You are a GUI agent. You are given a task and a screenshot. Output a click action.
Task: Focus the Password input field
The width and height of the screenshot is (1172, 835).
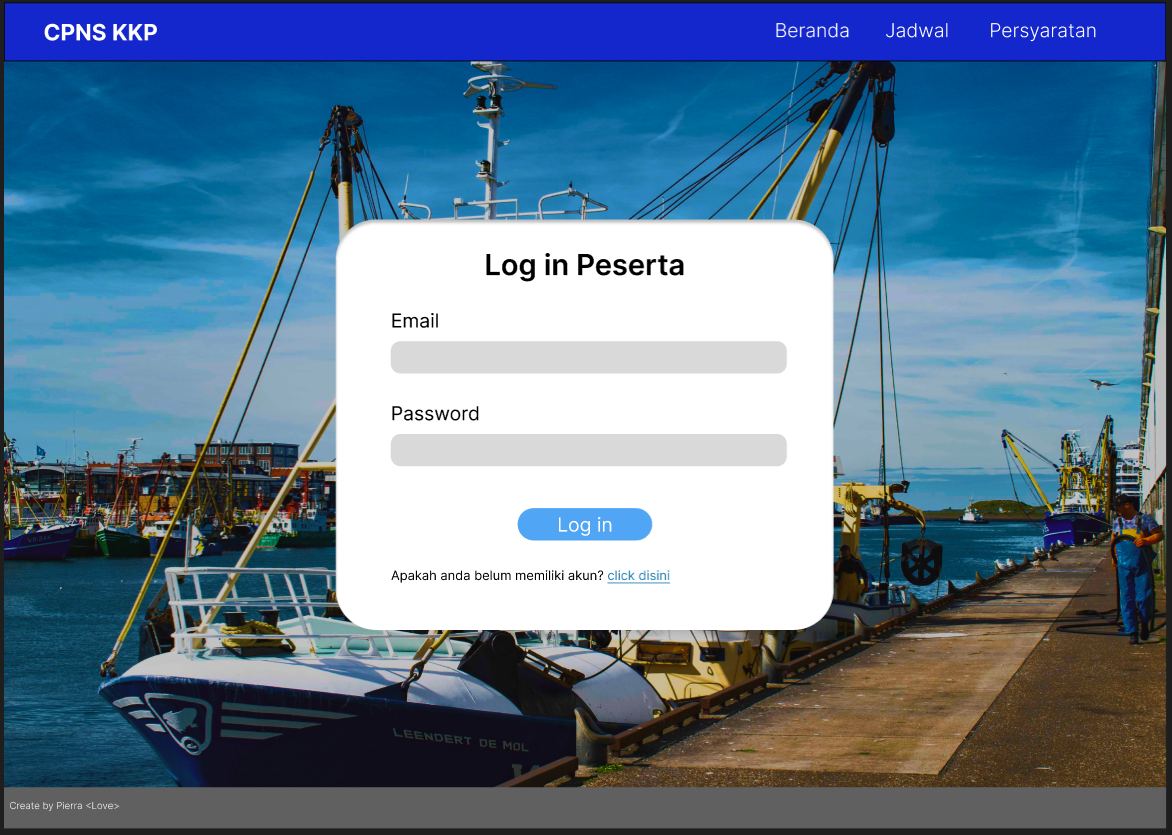point(588,450)
